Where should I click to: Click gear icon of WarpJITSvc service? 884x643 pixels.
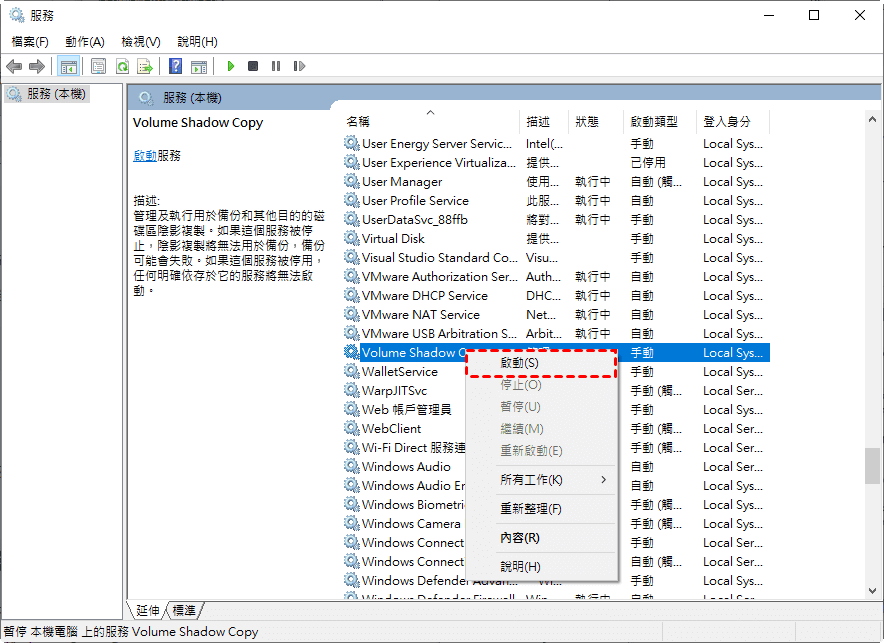click(x=352, y=390)
